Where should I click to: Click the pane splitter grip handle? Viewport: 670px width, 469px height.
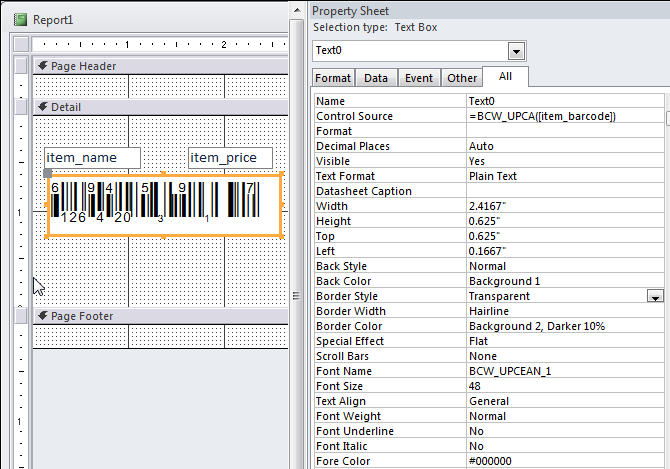[296, 296]
